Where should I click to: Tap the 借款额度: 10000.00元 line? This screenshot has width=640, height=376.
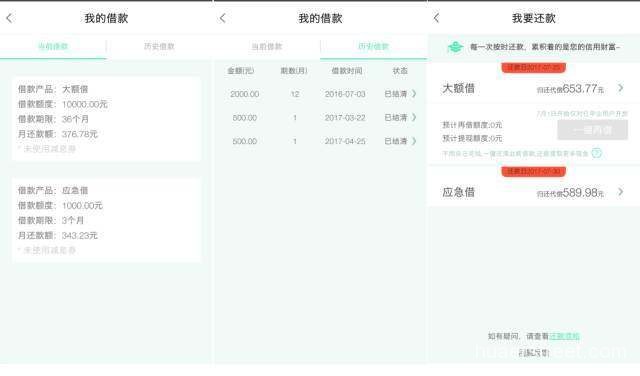pyautogui.click(x=62, y=104)
